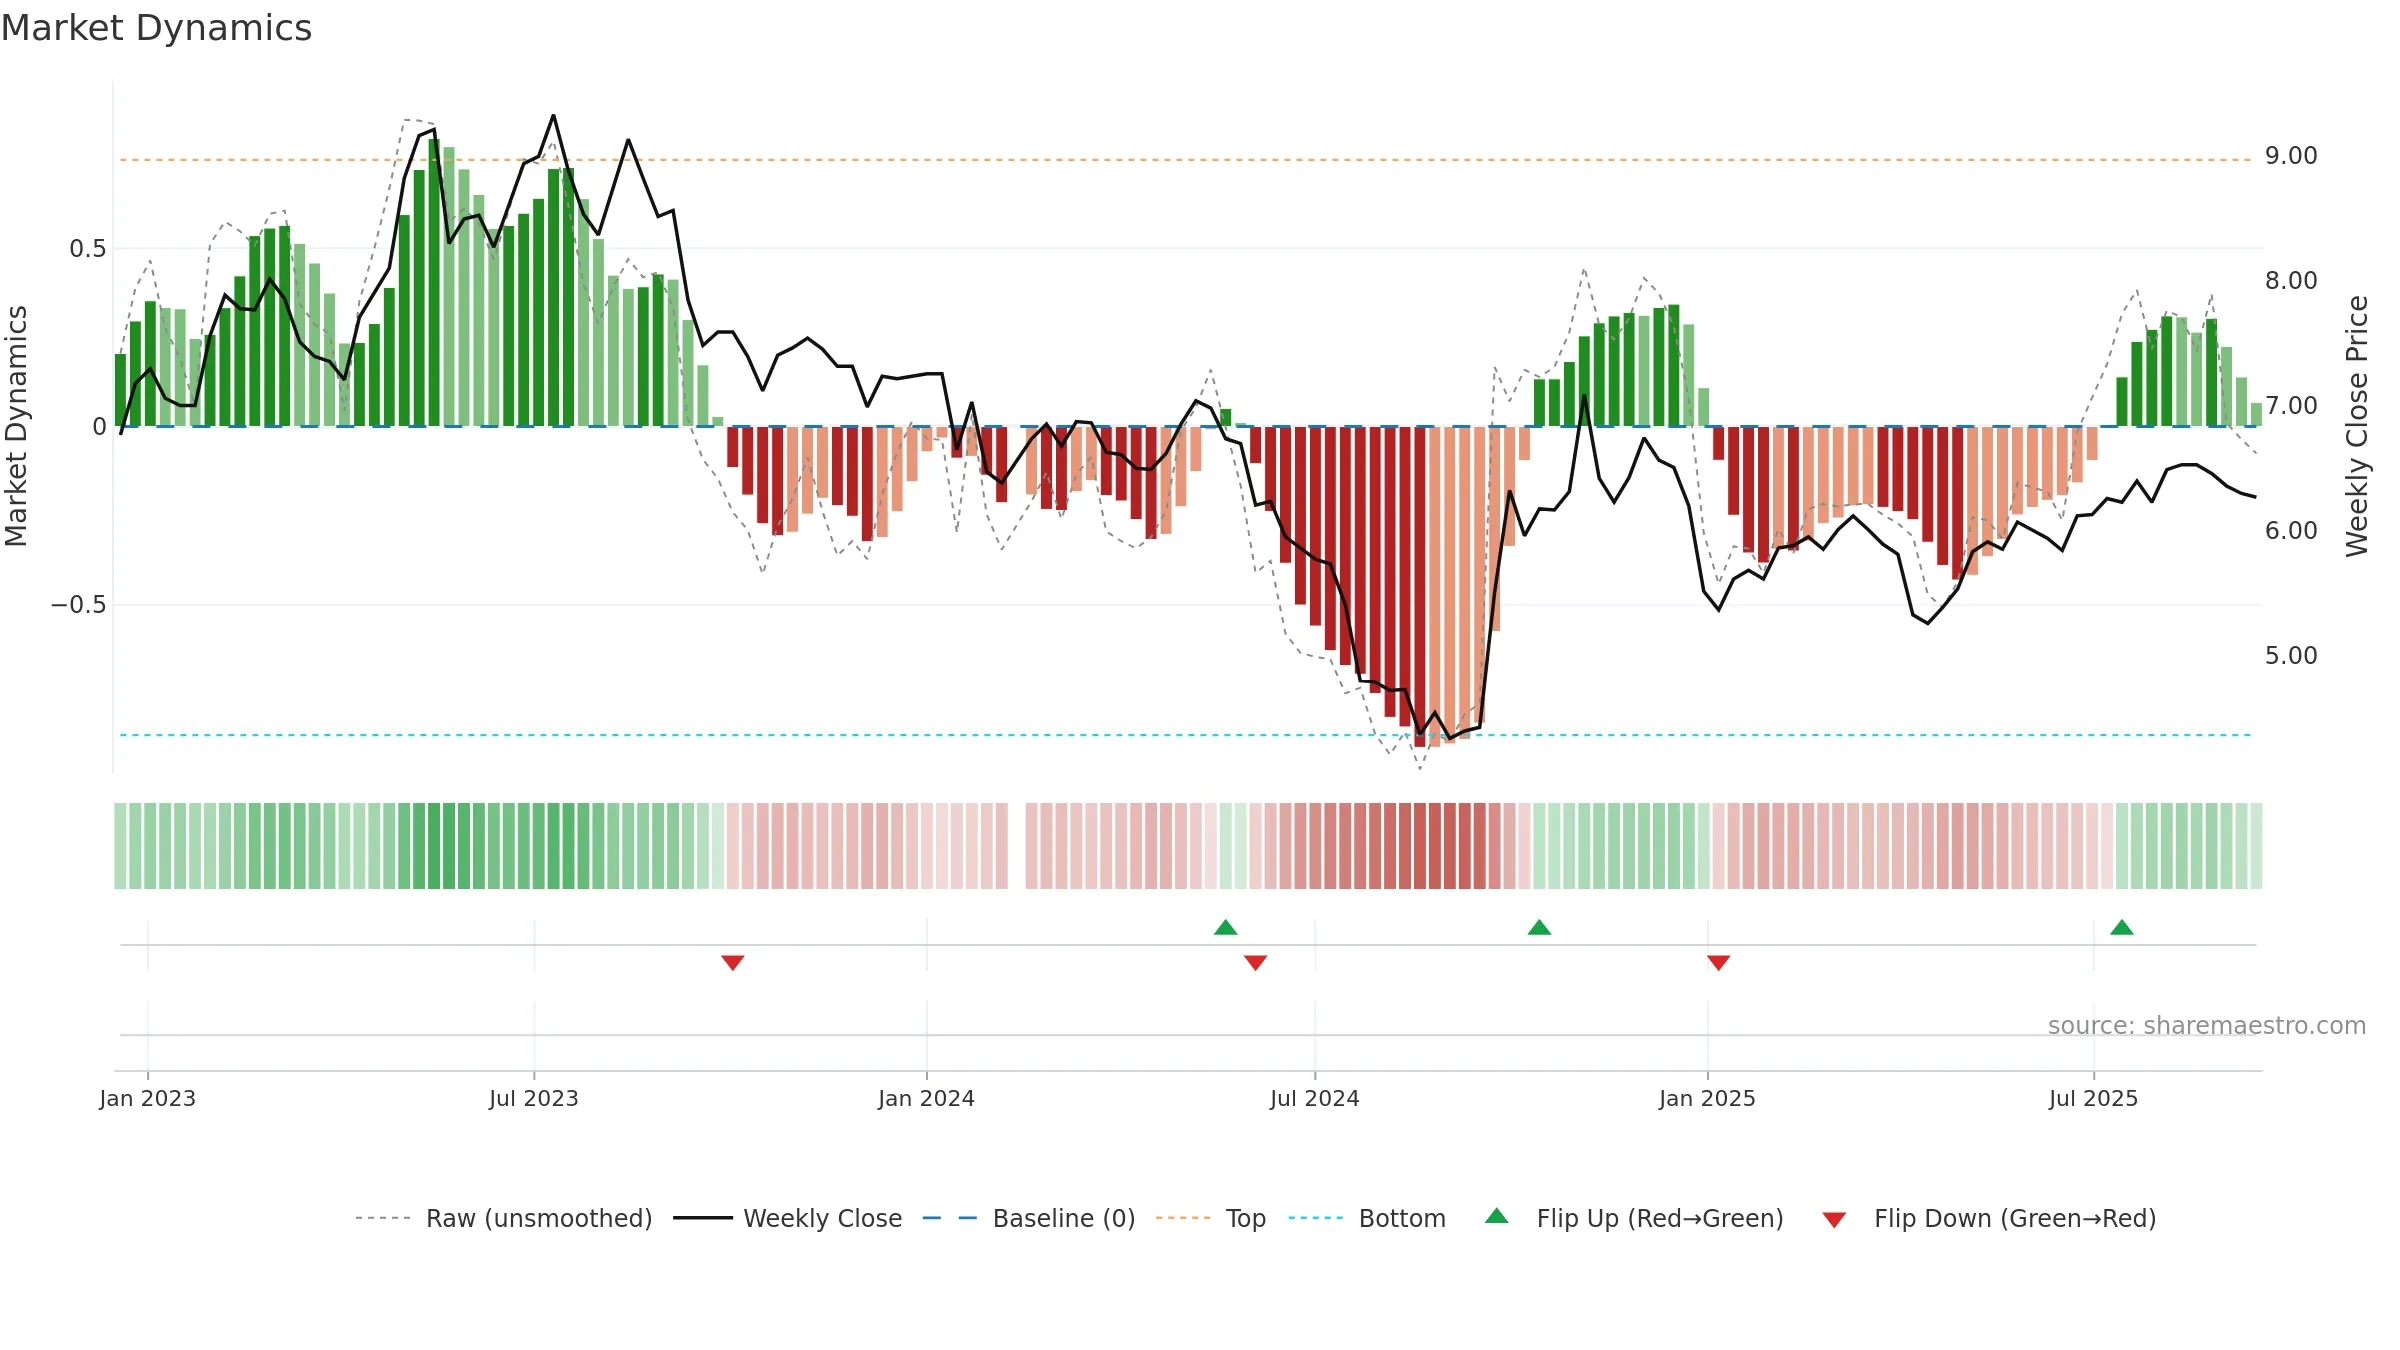Click the 8.00 price axis tick
2400x1350 pixels.
pos(2291,281)
